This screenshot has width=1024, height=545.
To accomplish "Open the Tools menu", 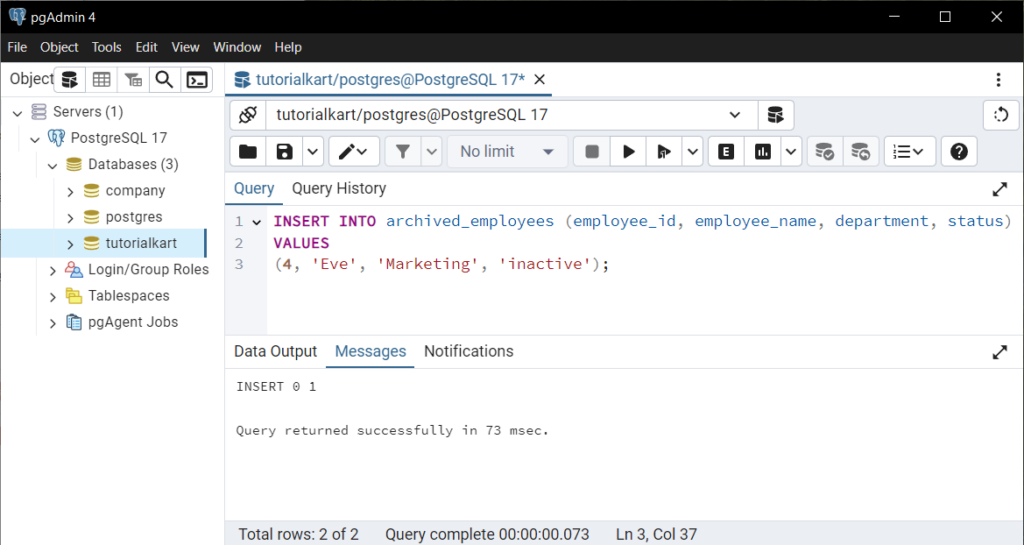I will click(x=106, y=47).
